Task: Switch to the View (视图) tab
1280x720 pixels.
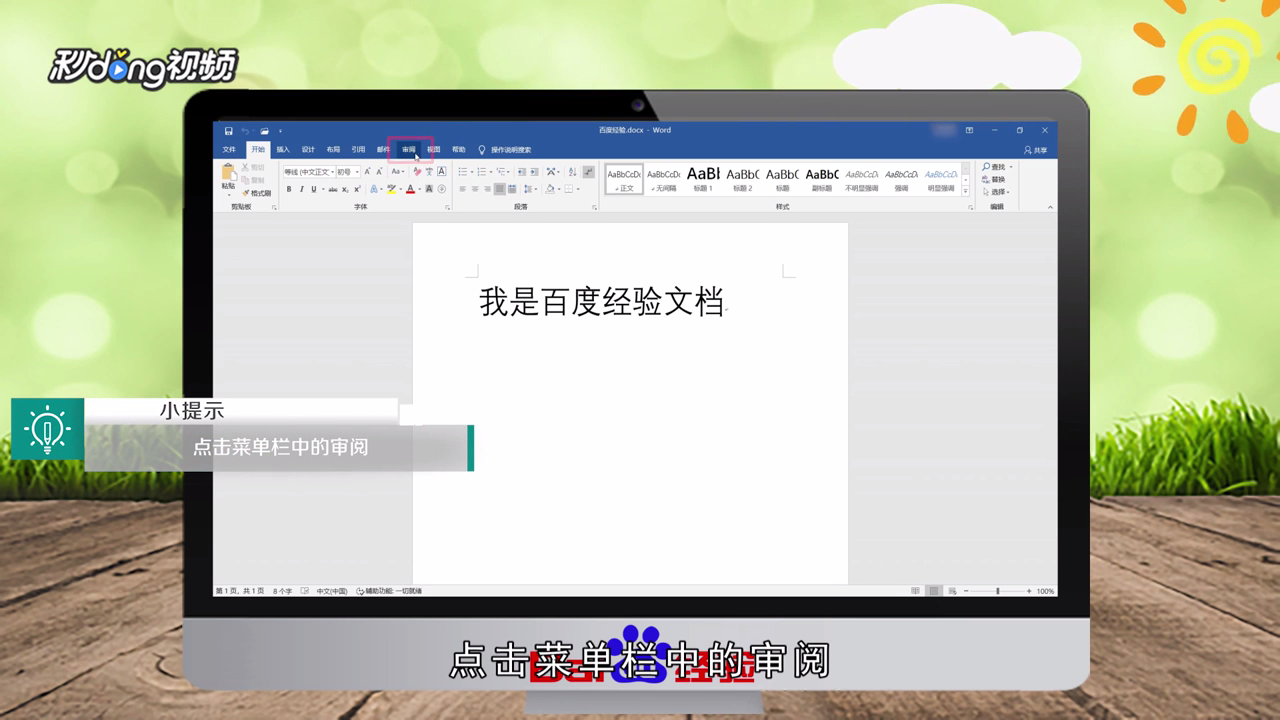Action: [x=434, y=150]
